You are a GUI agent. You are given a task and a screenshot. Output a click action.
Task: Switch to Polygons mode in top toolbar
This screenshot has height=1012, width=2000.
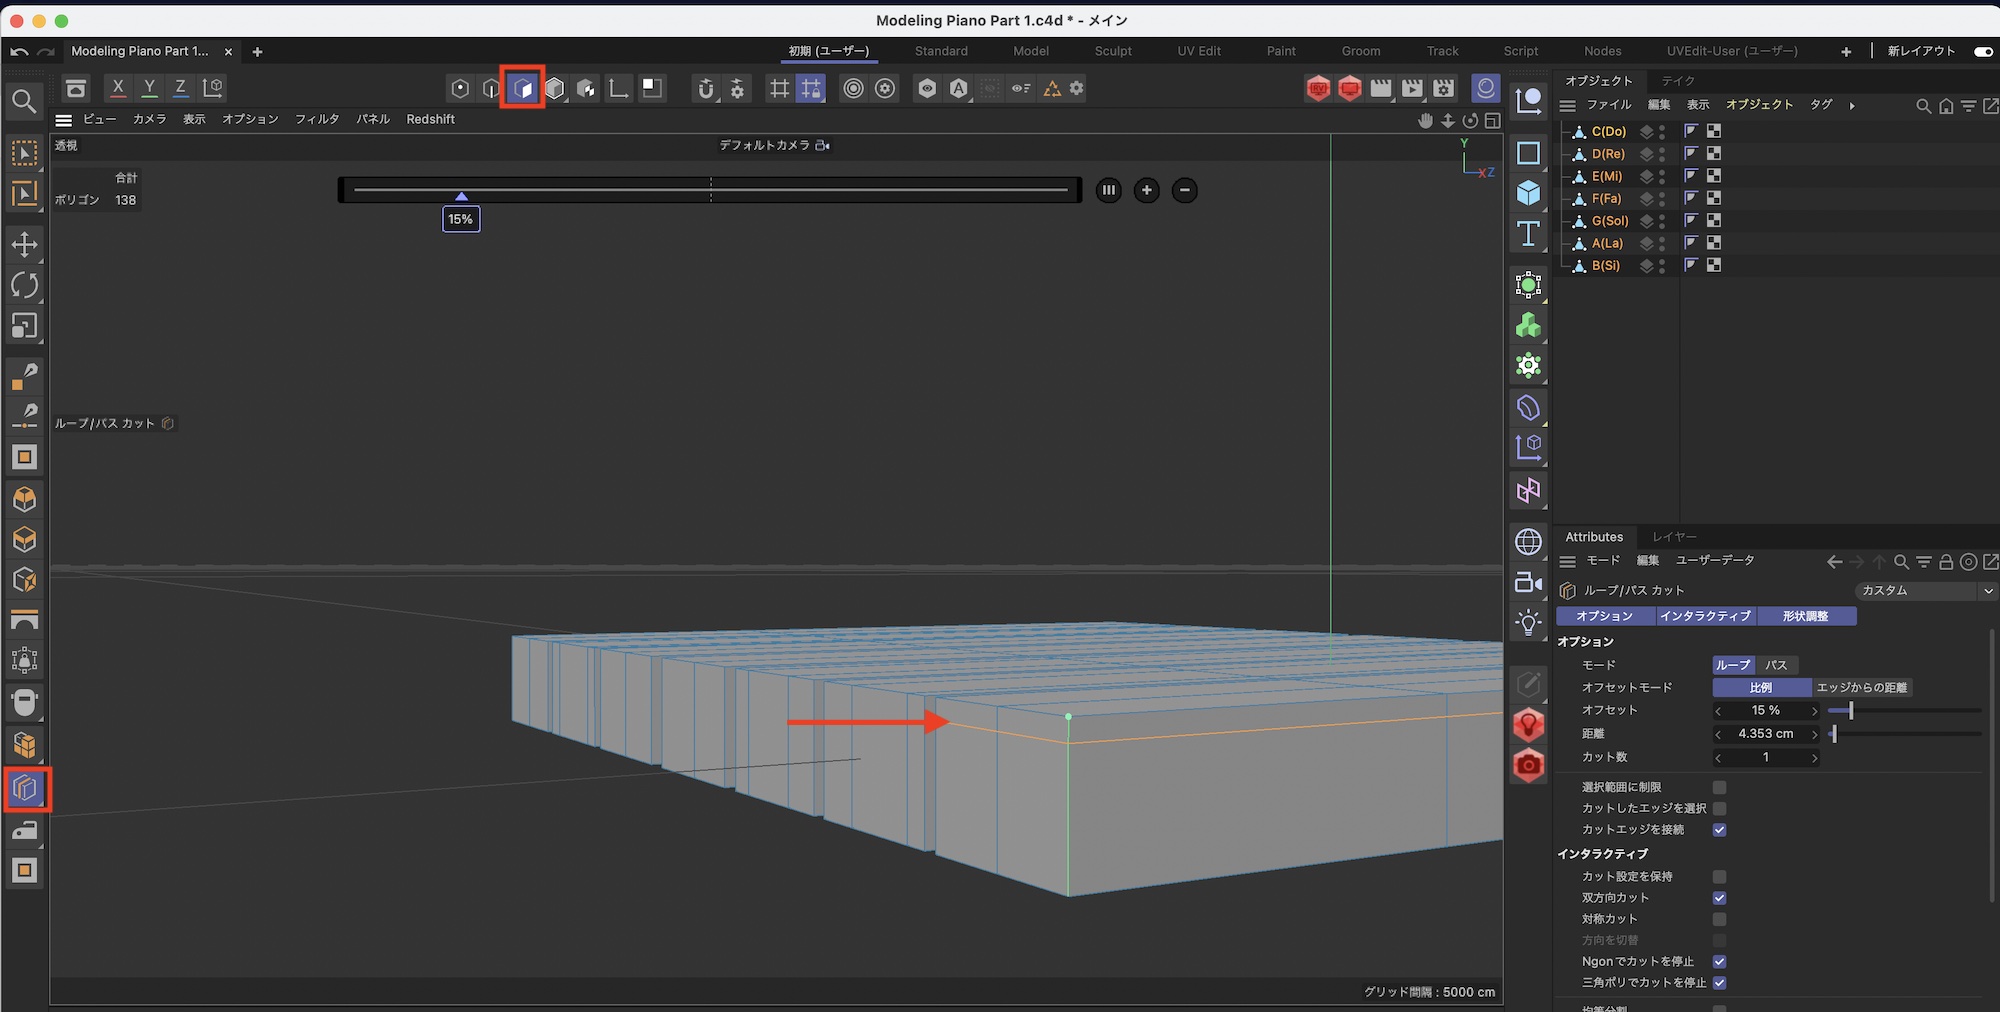[x=522, y=88]
